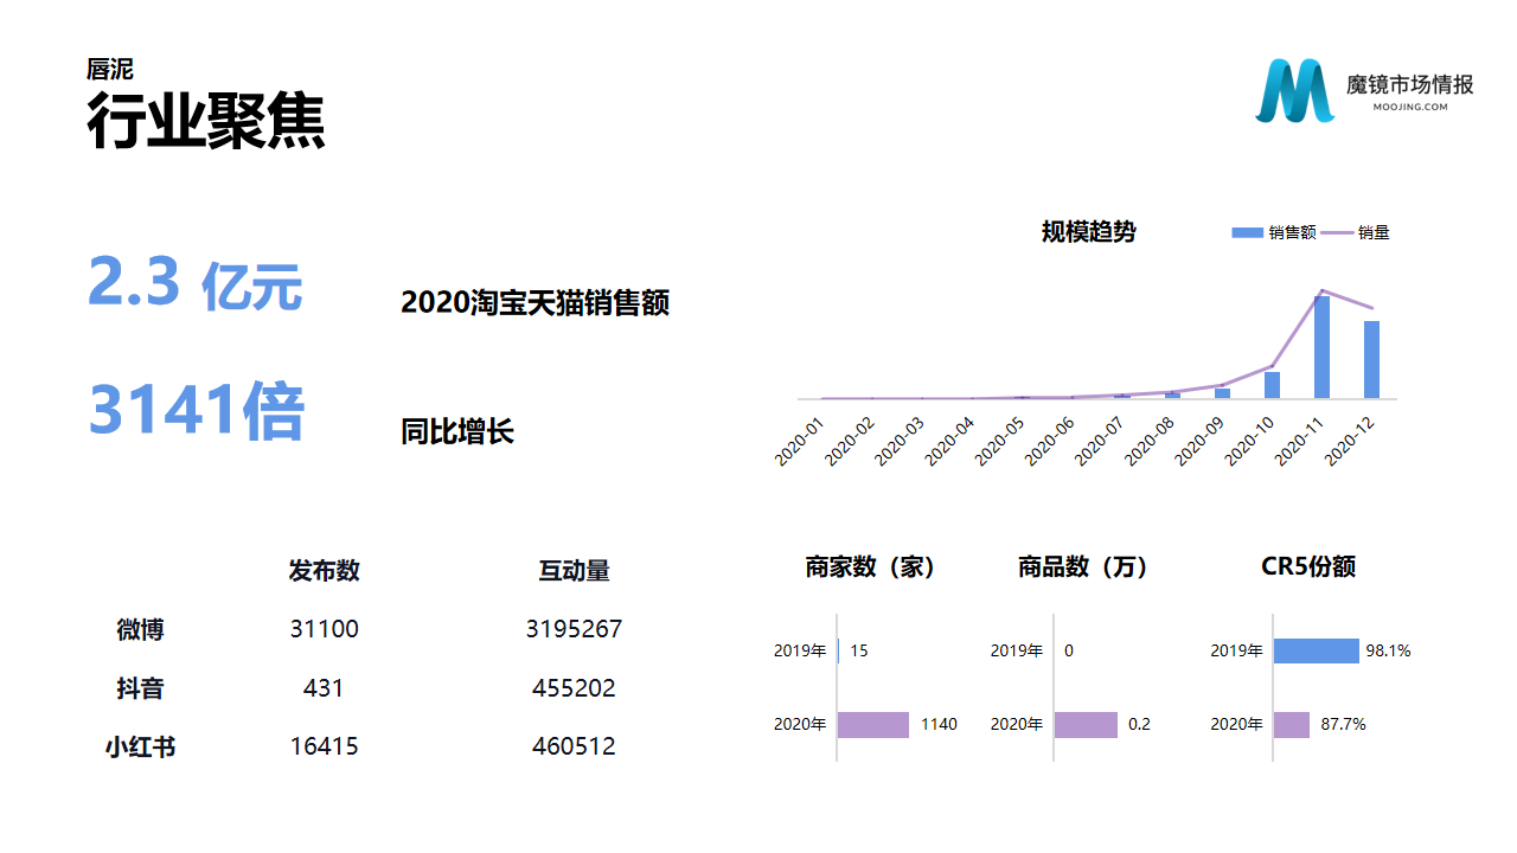
Task: Click the Moojing blue M logo
Action: click(1294, 91)
